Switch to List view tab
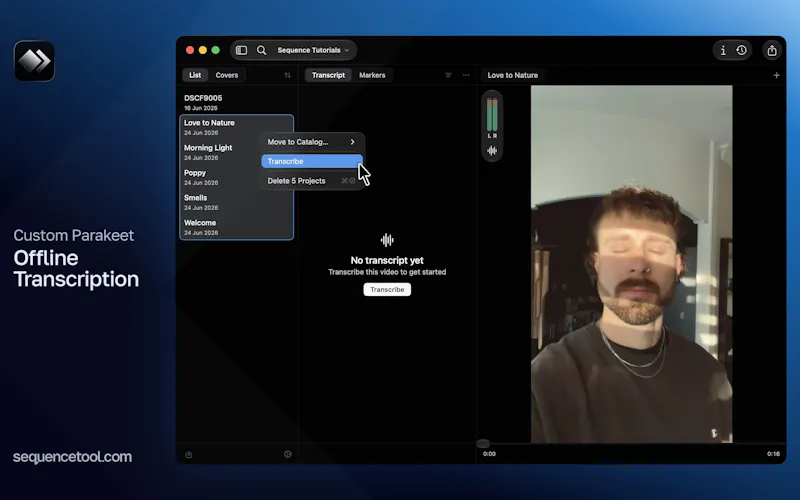 [195, 75]
